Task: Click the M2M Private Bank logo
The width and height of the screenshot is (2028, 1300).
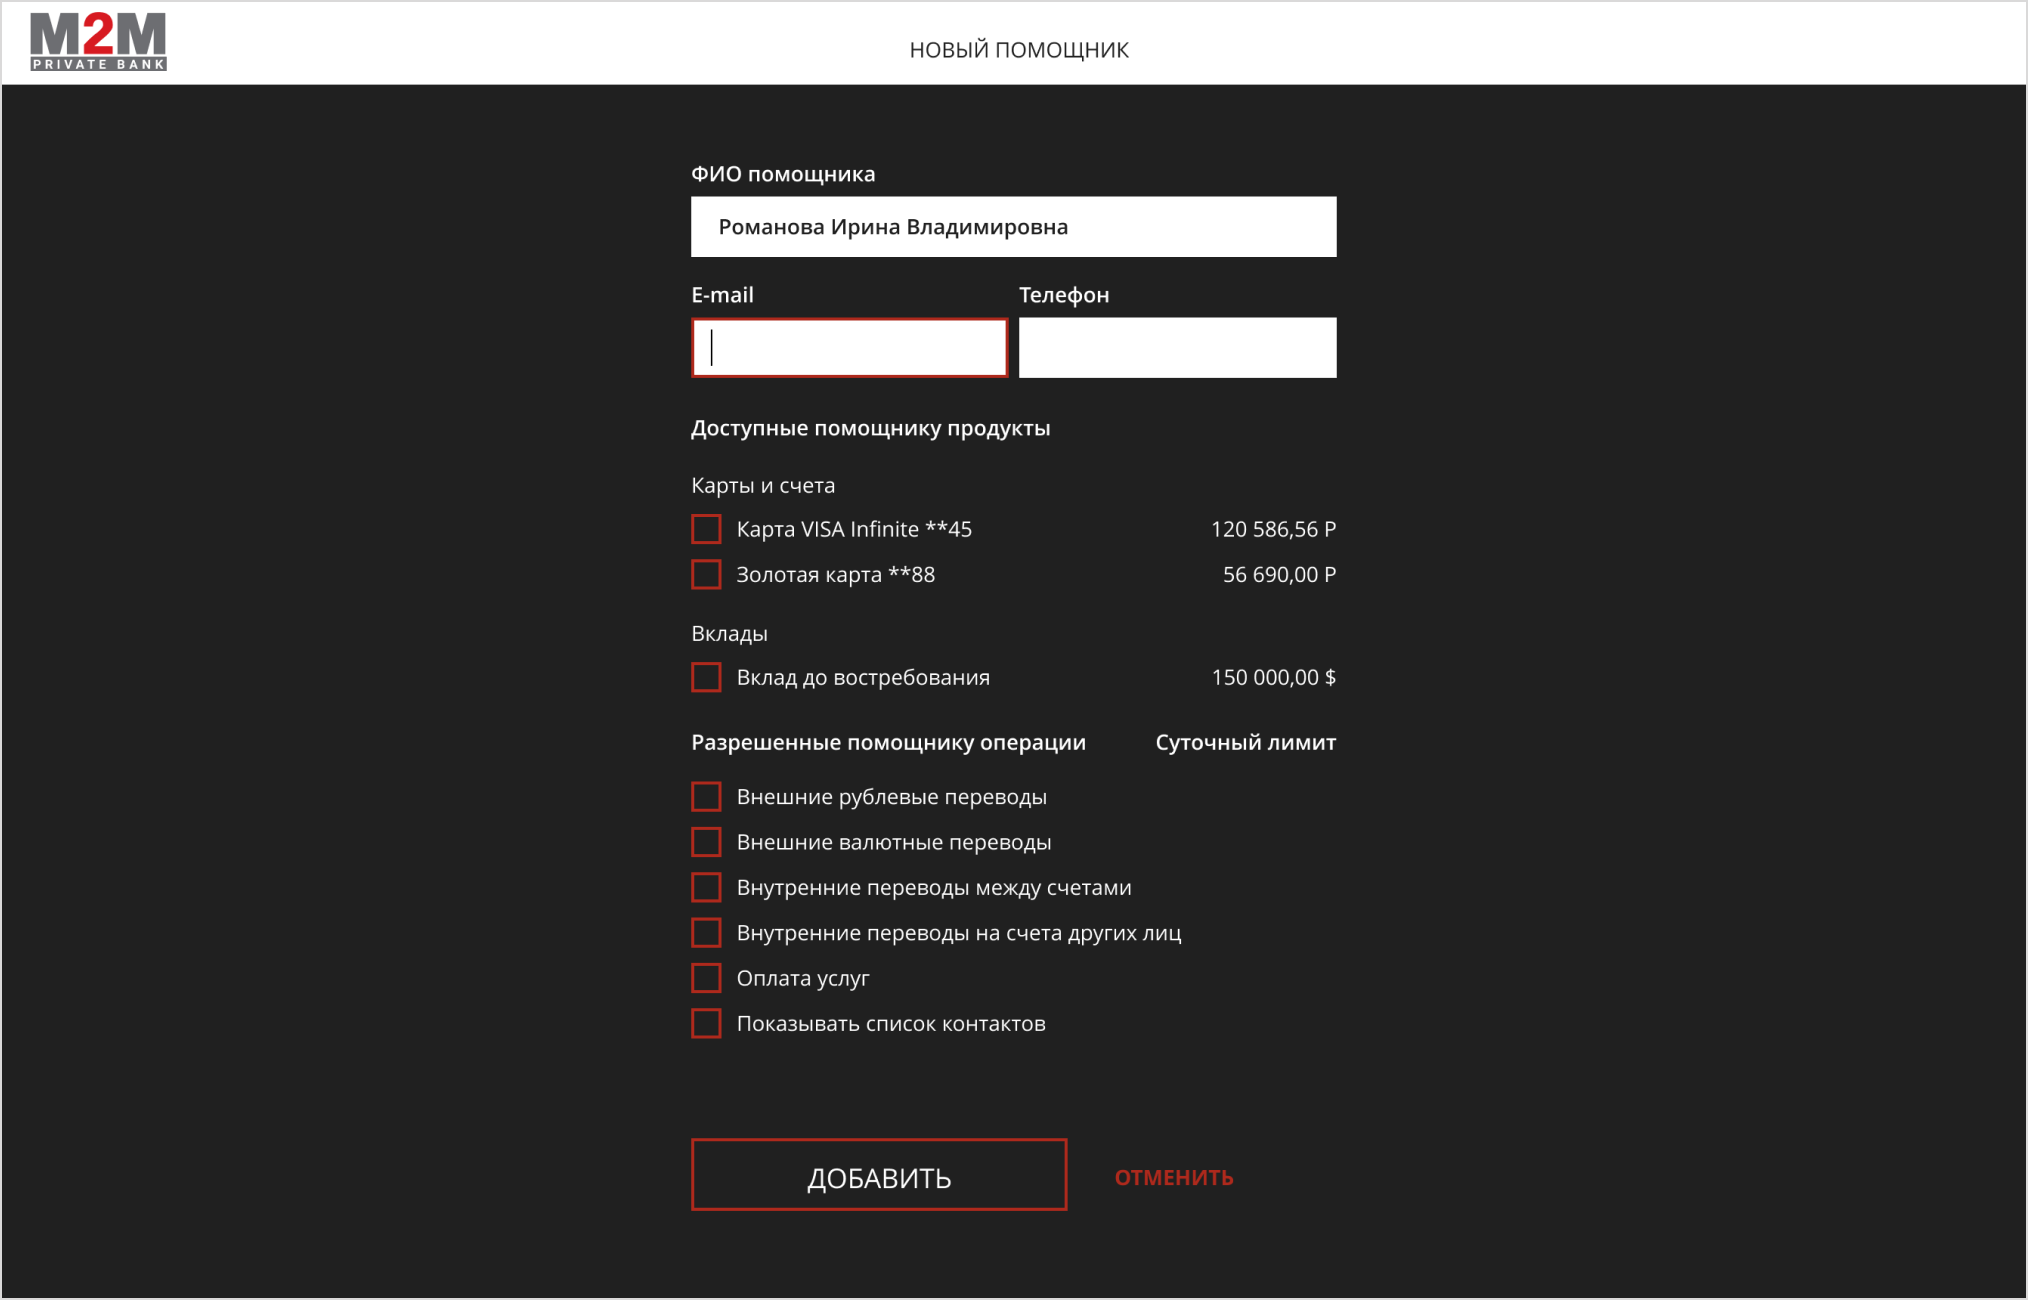Action: [98, 42]
